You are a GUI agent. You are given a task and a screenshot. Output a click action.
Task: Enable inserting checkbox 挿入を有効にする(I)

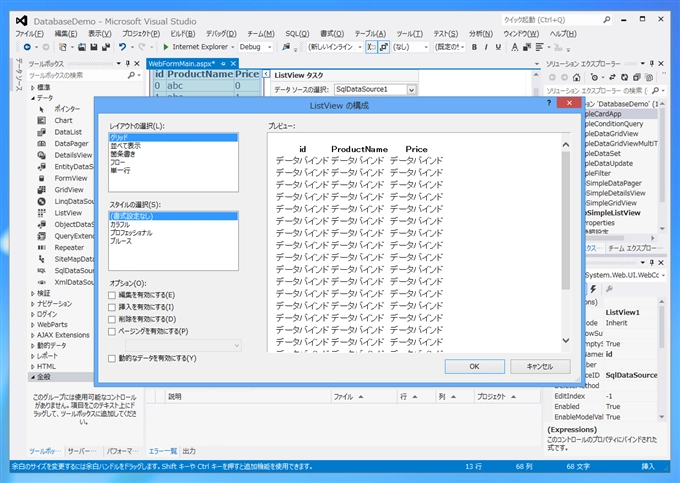tap(112, 307)
